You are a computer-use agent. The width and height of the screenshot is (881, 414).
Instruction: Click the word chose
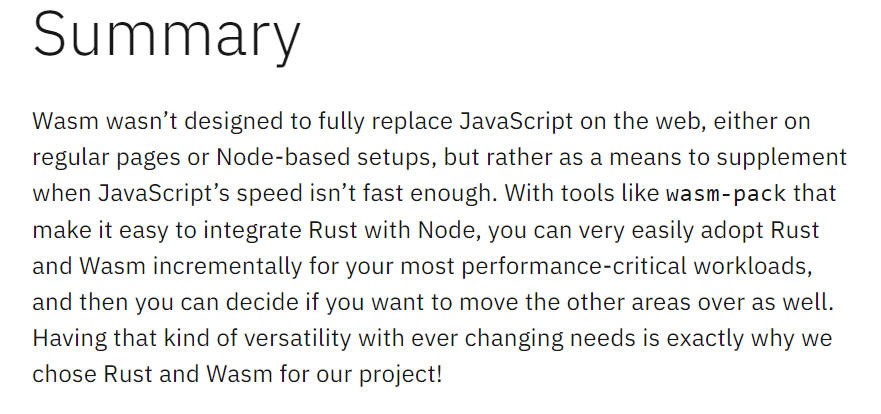pyautogui.click(x=64, y=376)
